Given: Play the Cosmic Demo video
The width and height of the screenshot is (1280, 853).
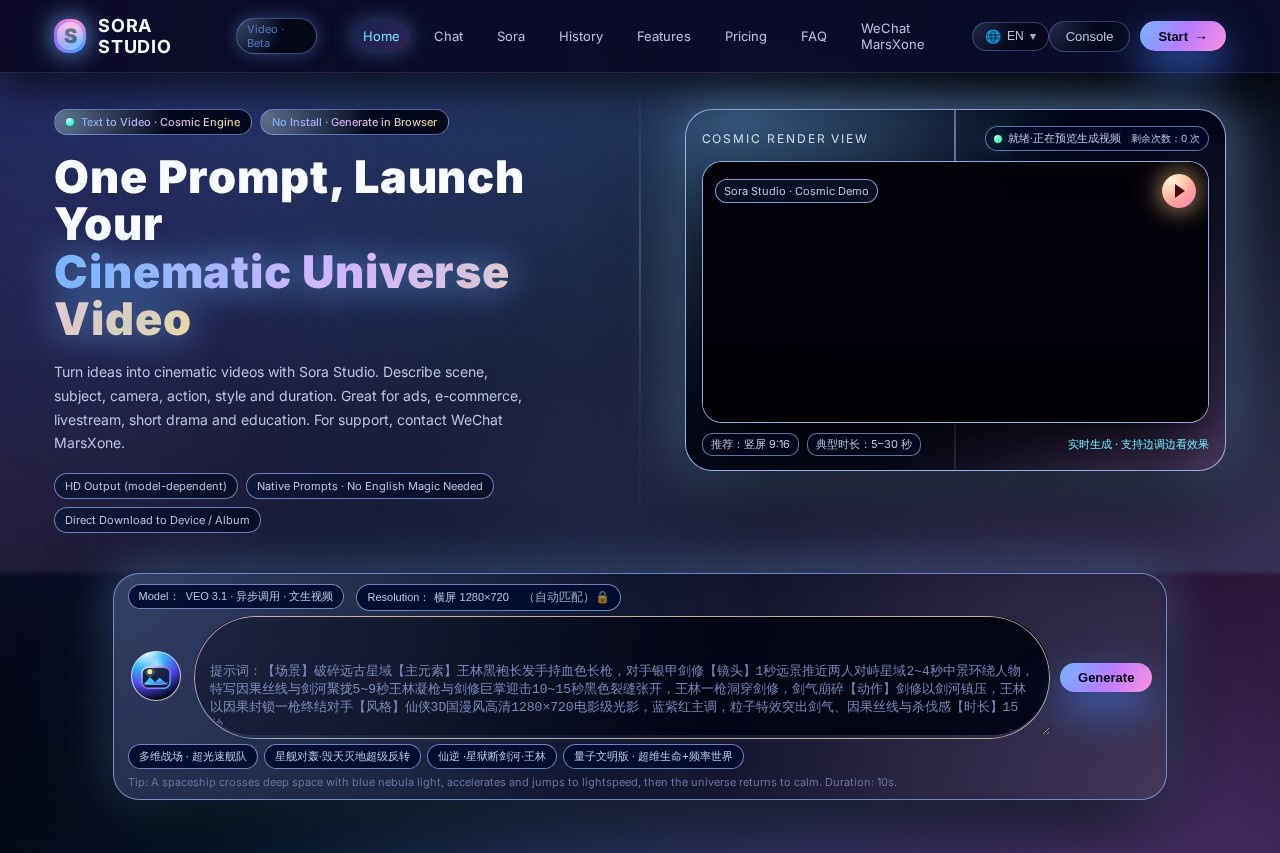Looking at the screenshot, I should tap(1178, 191).
